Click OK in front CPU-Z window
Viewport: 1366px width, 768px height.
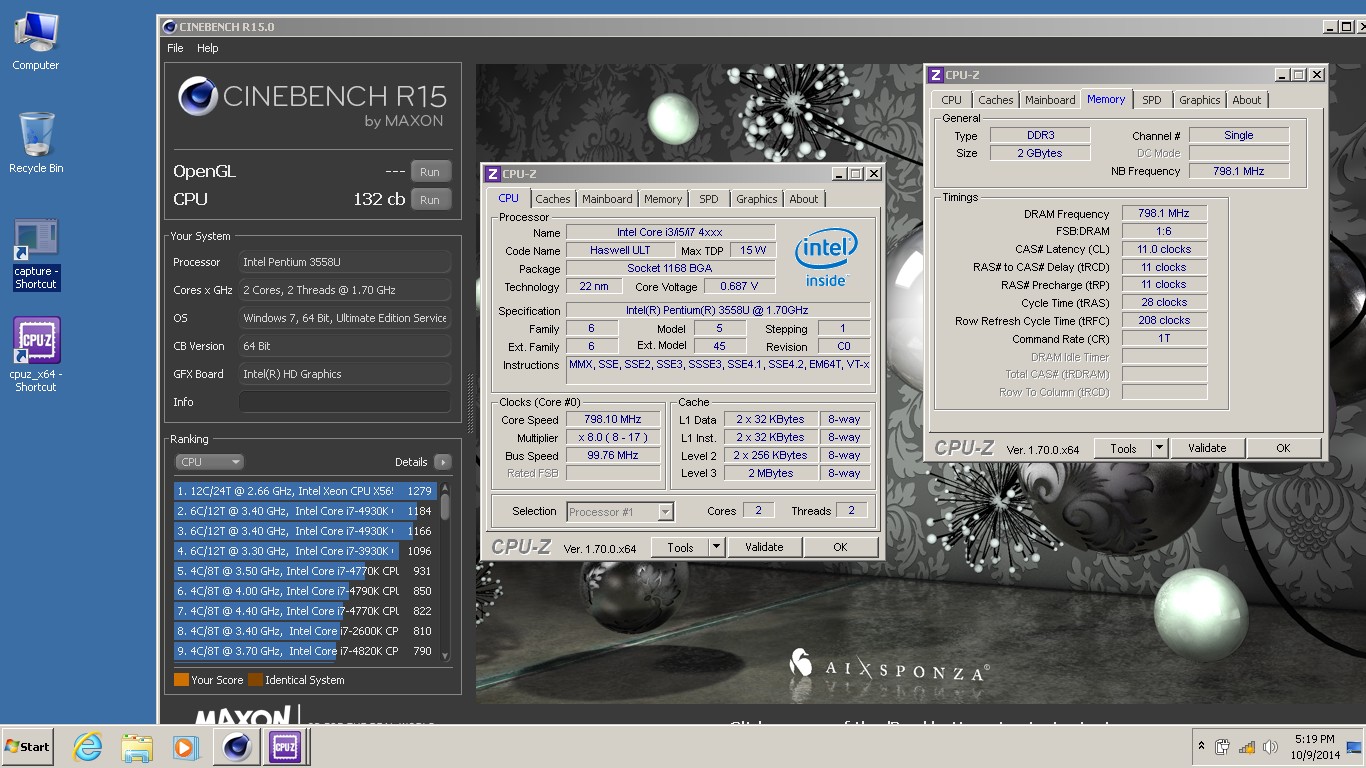point(840,547)
